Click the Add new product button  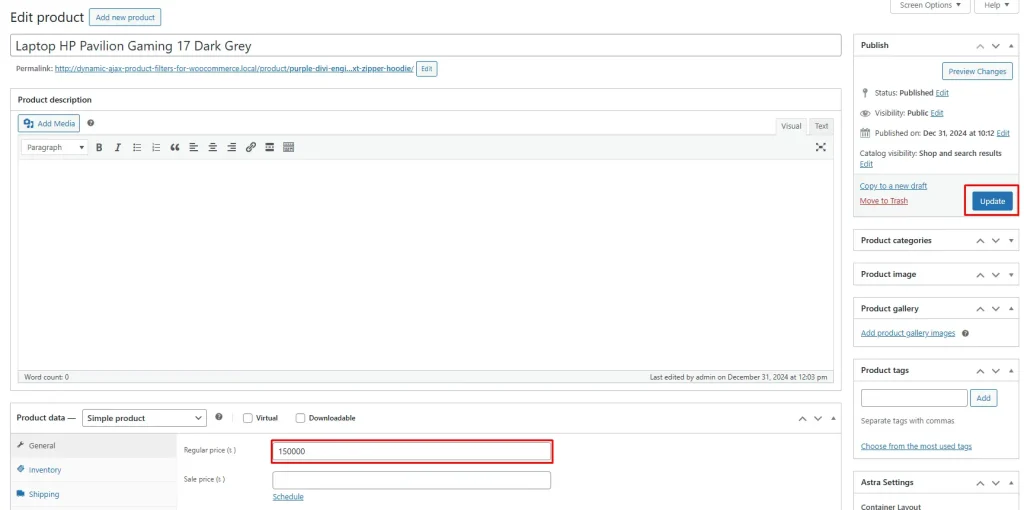(125, 18)
